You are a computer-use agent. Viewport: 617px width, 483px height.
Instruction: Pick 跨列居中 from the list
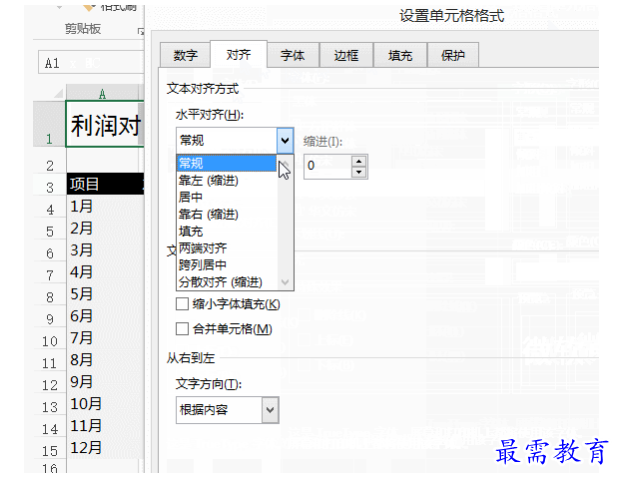pyautogui.click(x=226, y=265)
